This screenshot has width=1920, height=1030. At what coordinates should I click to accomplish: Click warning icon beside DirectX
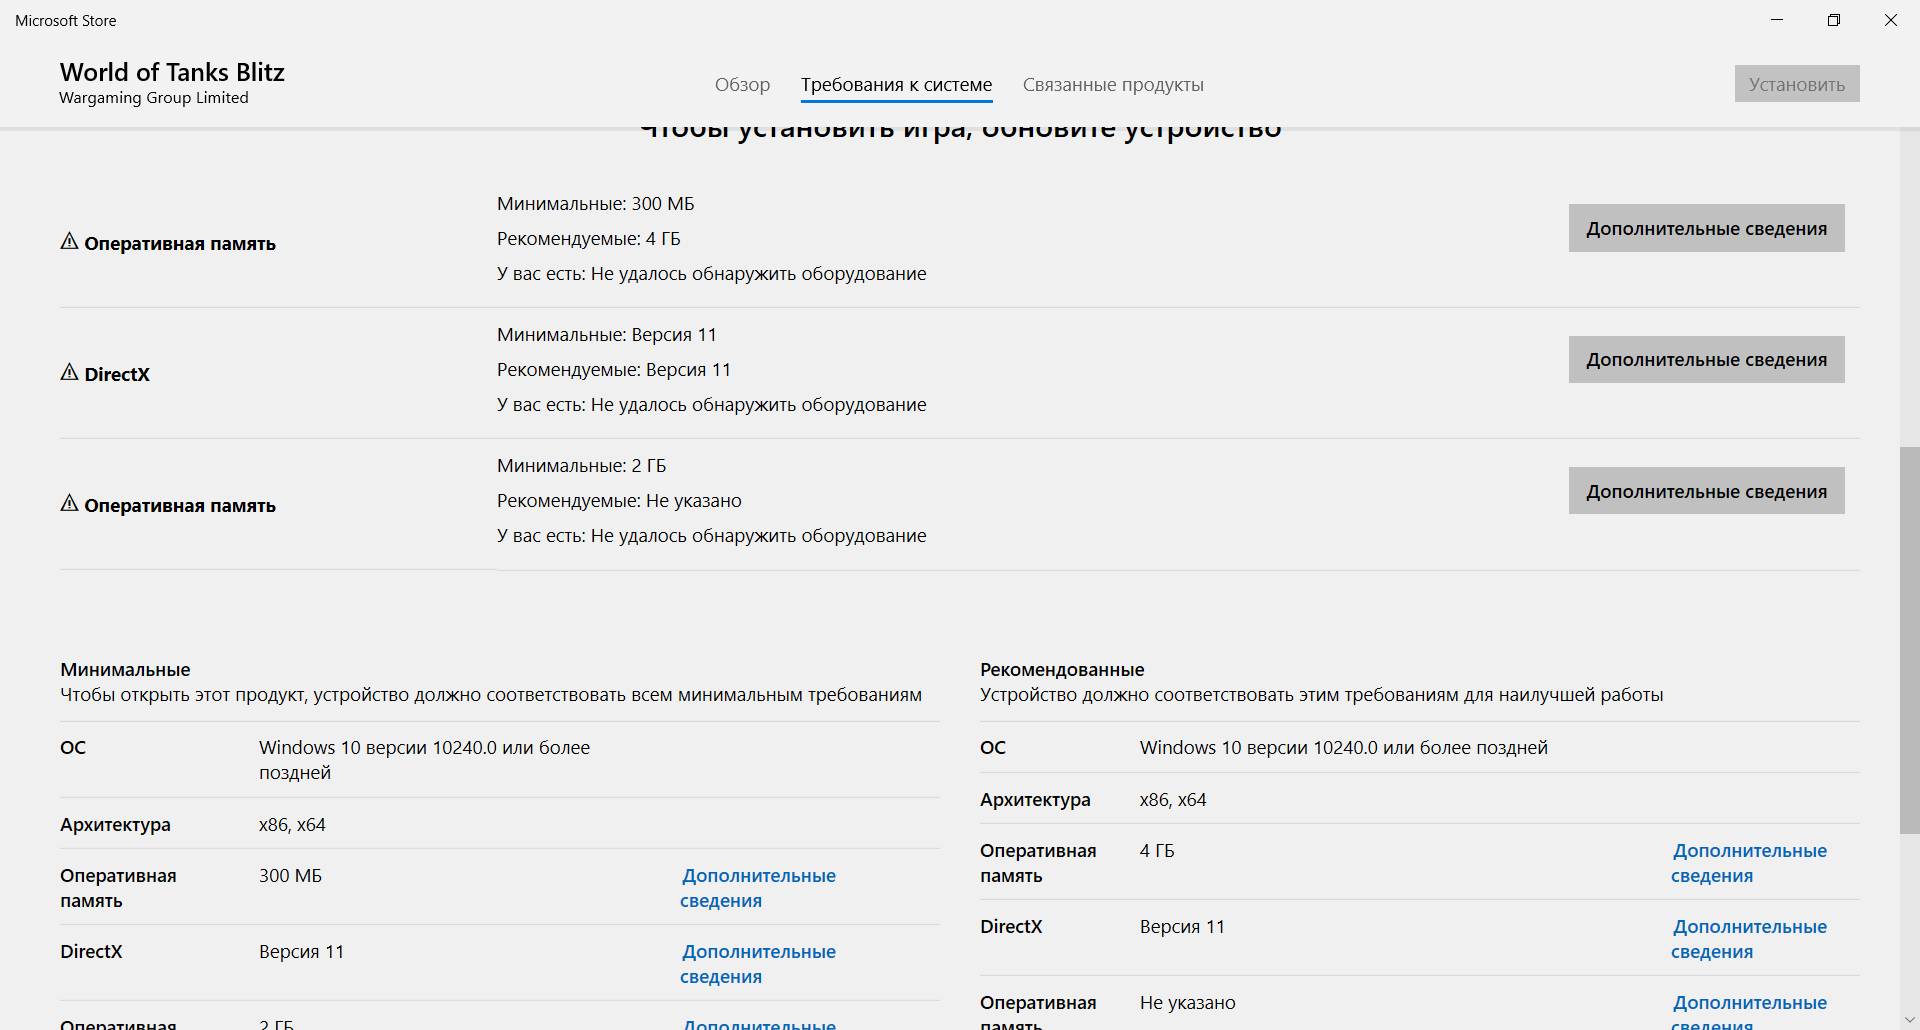(69, 372)
